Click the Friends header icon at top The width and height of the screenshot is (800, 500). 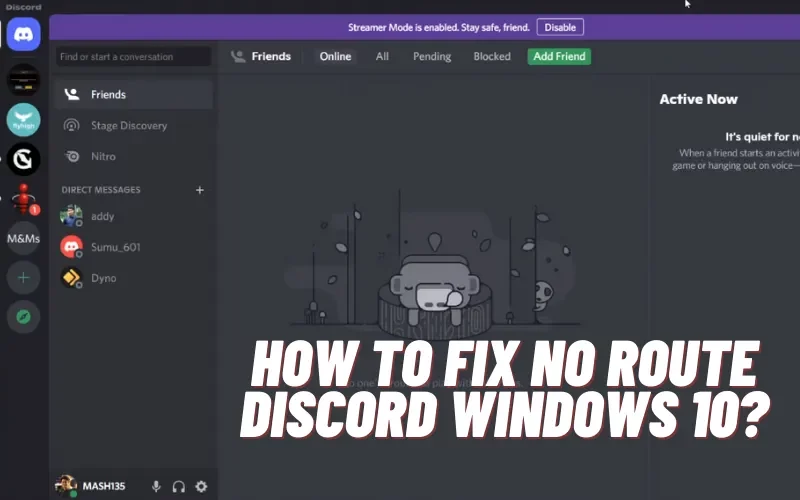238,56
